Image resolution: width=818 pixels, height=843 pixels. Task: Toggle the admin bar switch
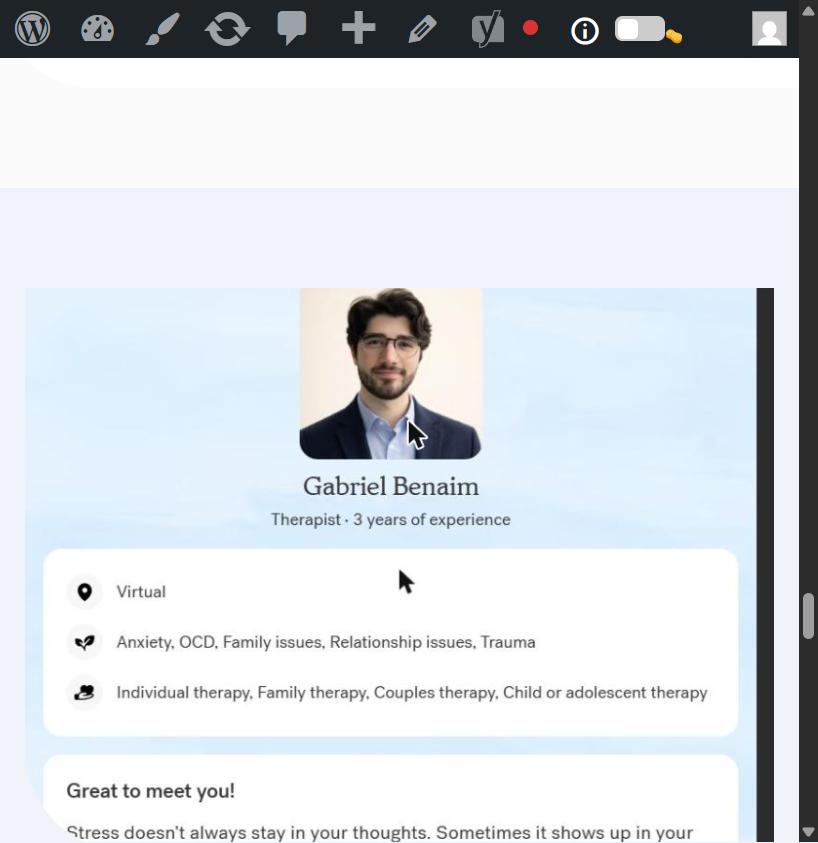640,28
